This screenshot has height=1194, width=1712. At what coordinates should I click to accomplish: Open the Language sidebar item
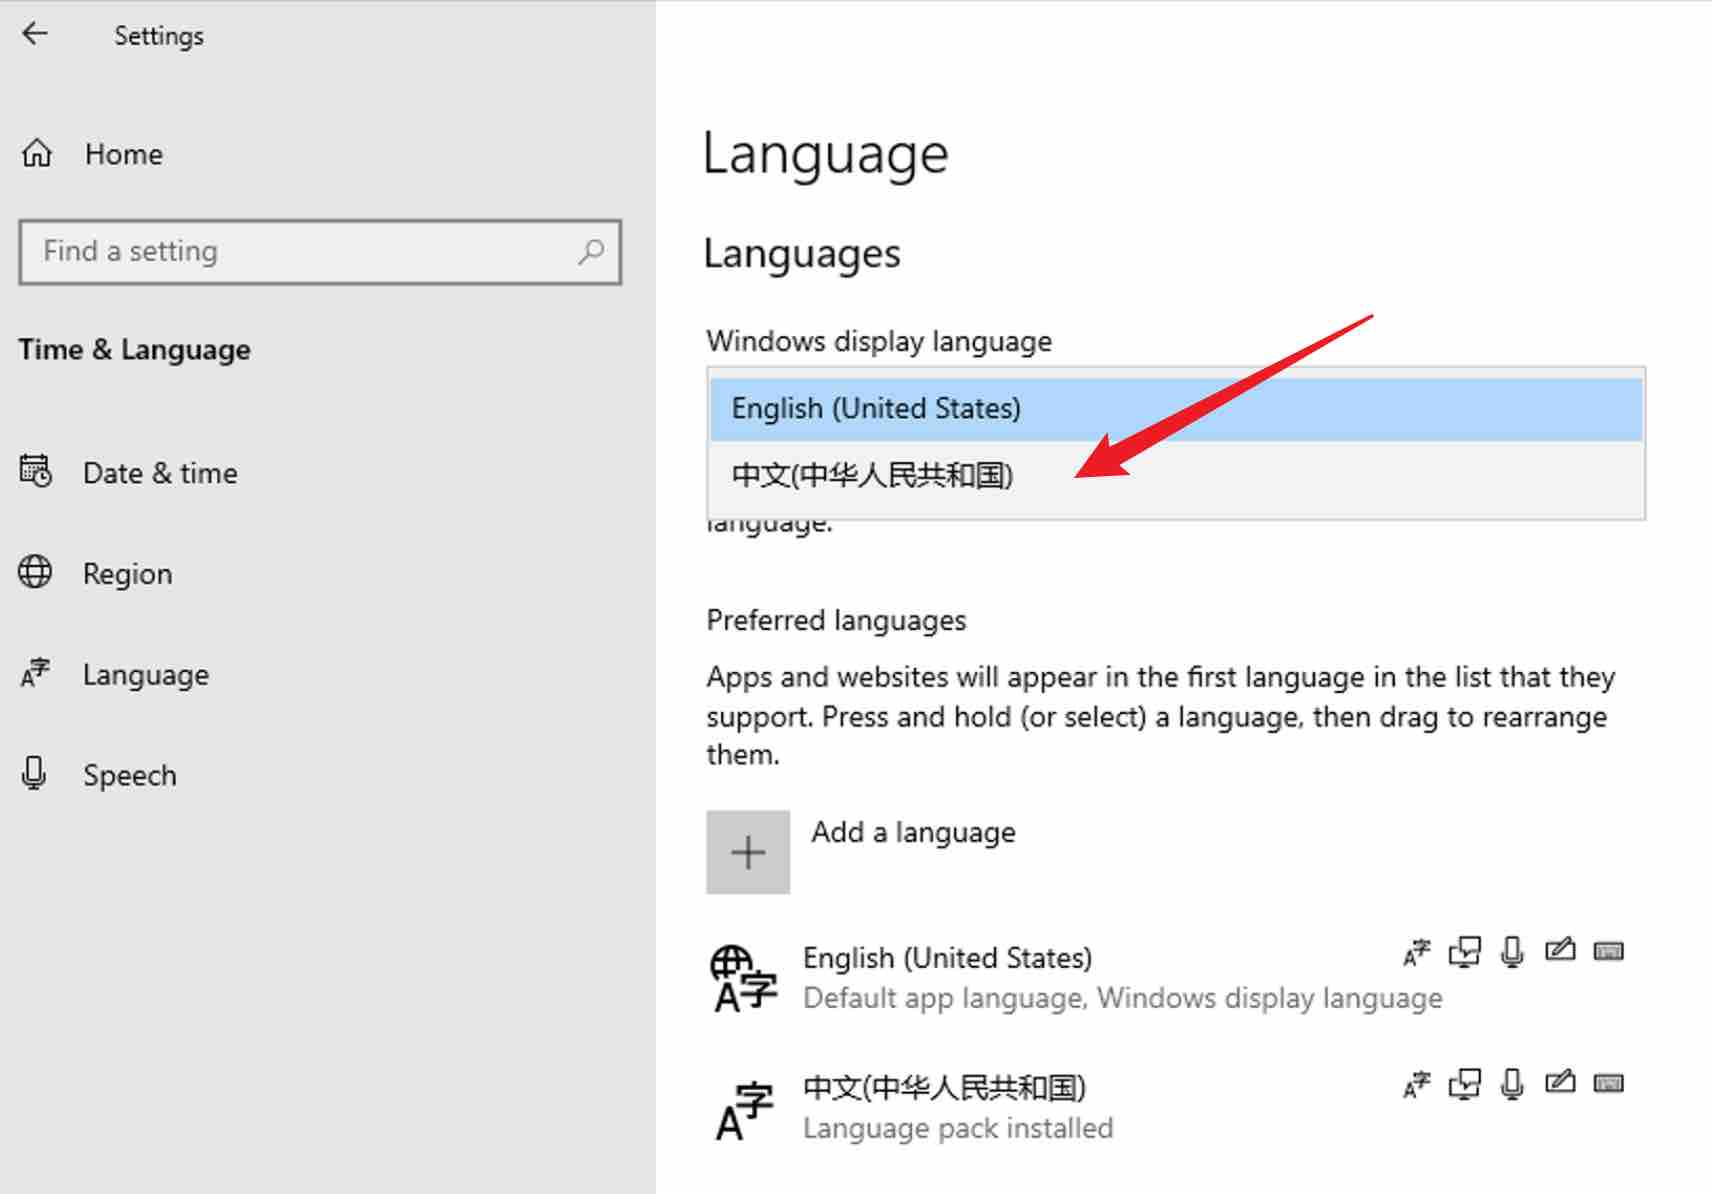[x=146, y=675]
